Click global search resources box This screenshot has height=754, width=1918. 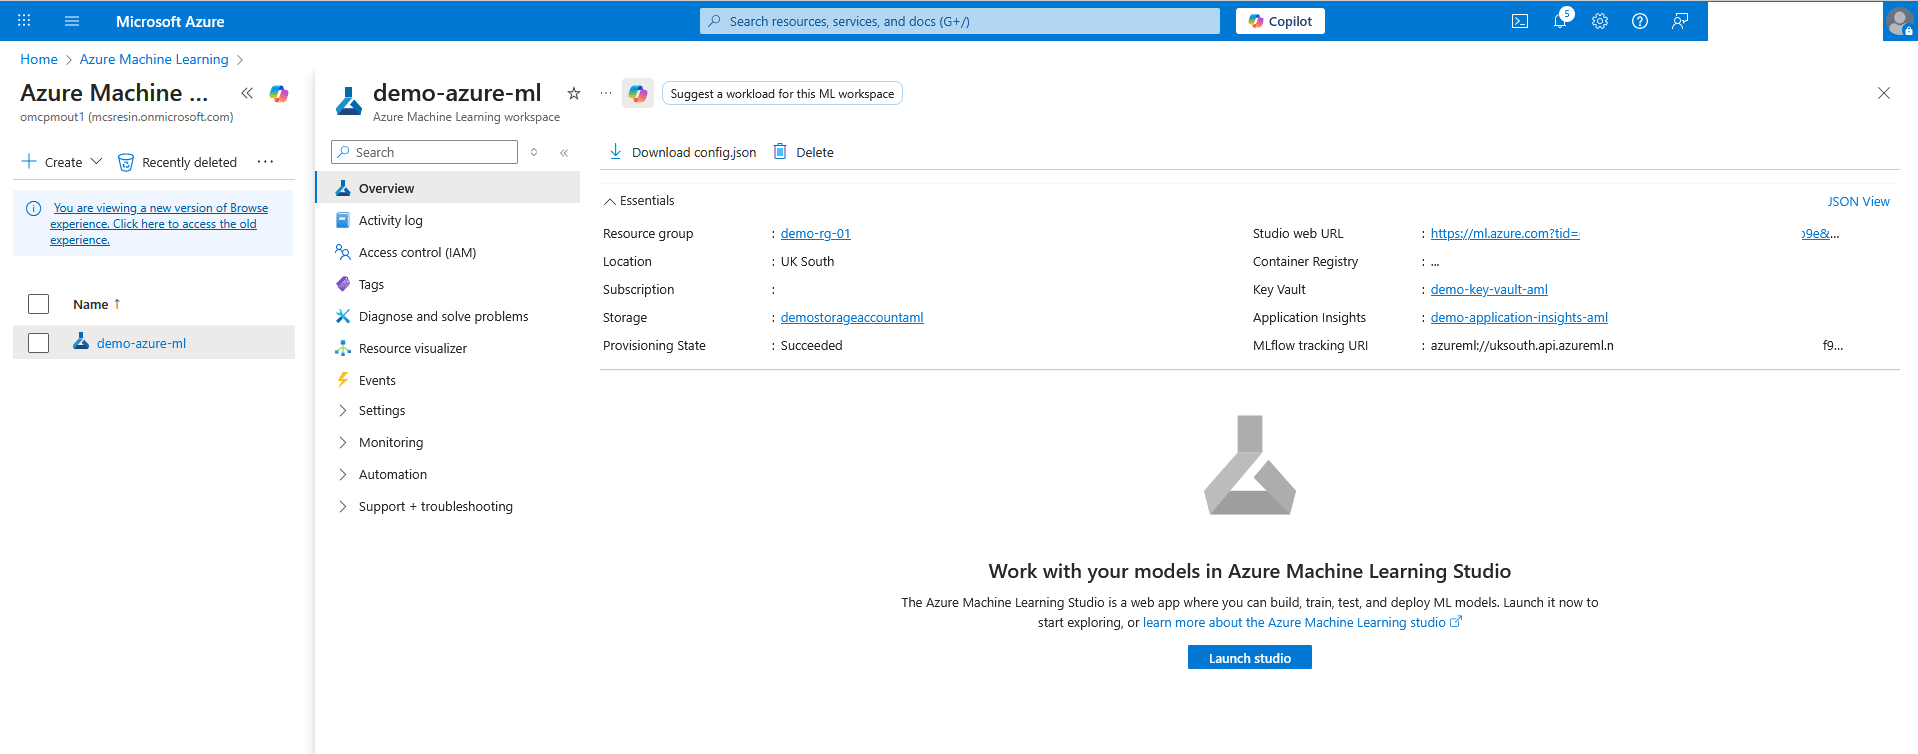click(x=960, y=21)
